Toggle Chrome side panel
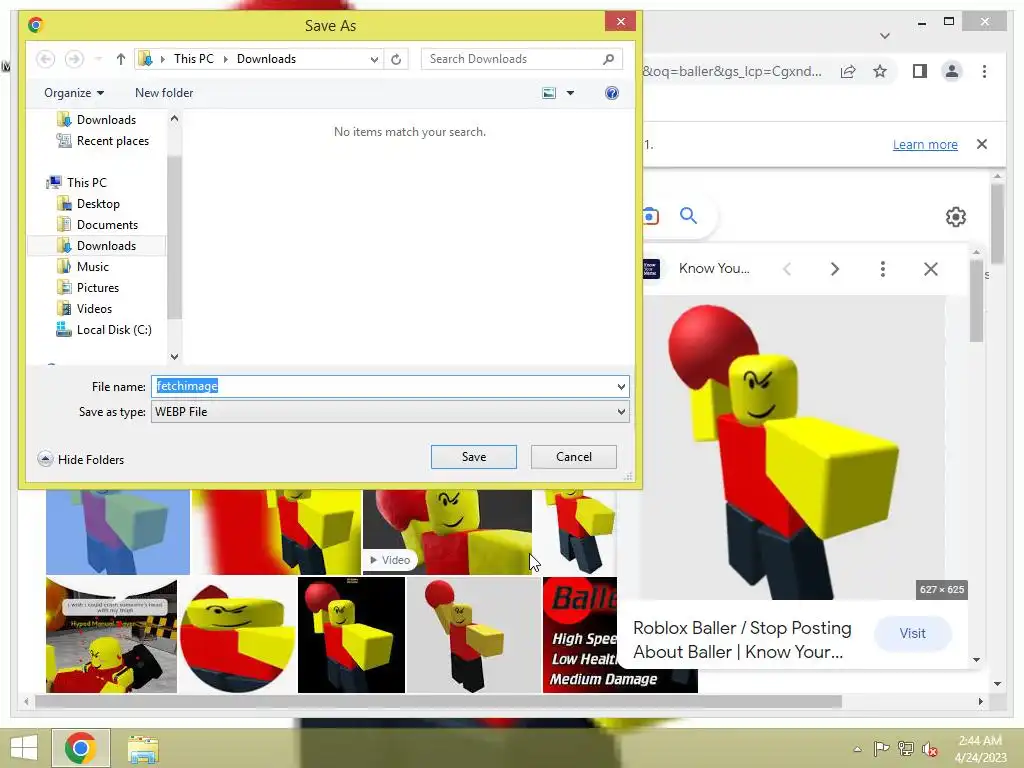Viewport: 1024px width, 768px height. coord(920,71)
